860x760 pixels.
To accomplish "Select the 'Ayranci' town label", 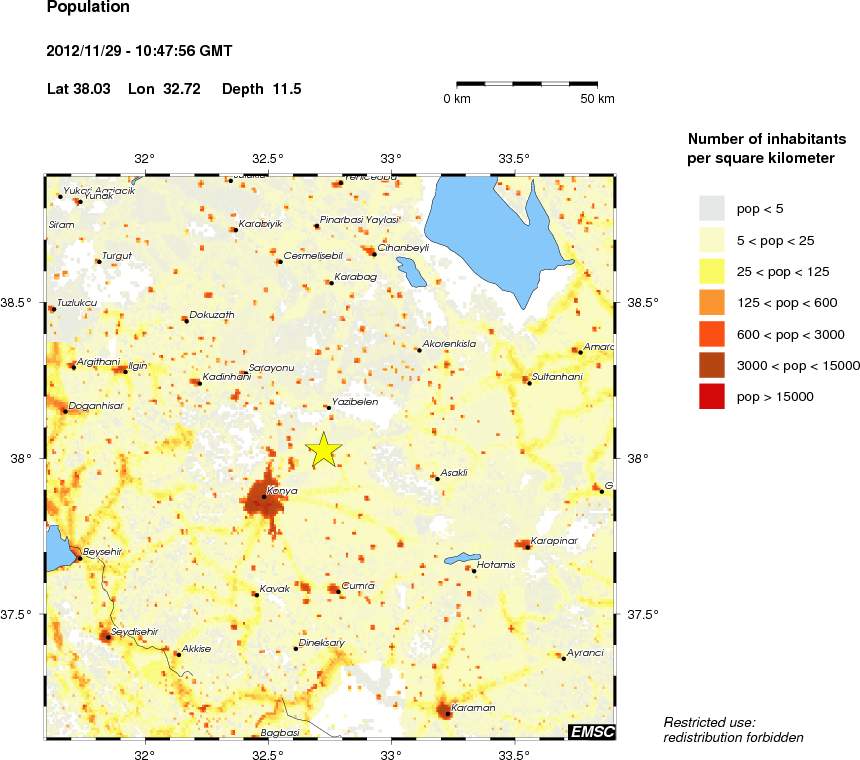I will 585,653.
